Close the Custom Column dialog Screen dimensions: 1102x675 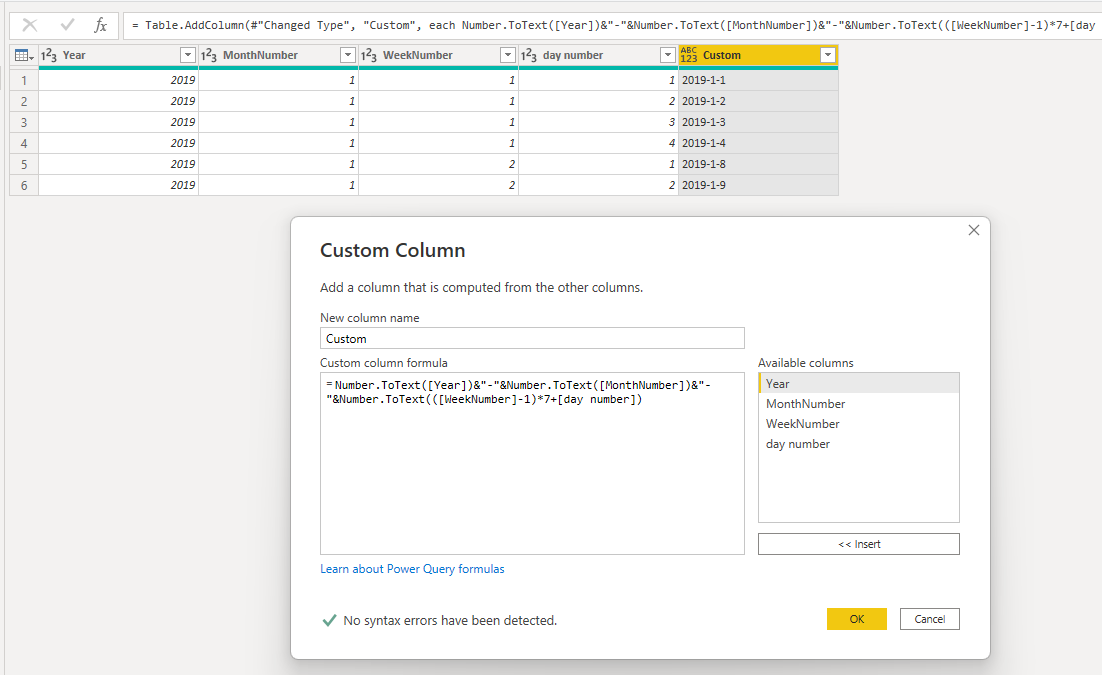[973, 230]
